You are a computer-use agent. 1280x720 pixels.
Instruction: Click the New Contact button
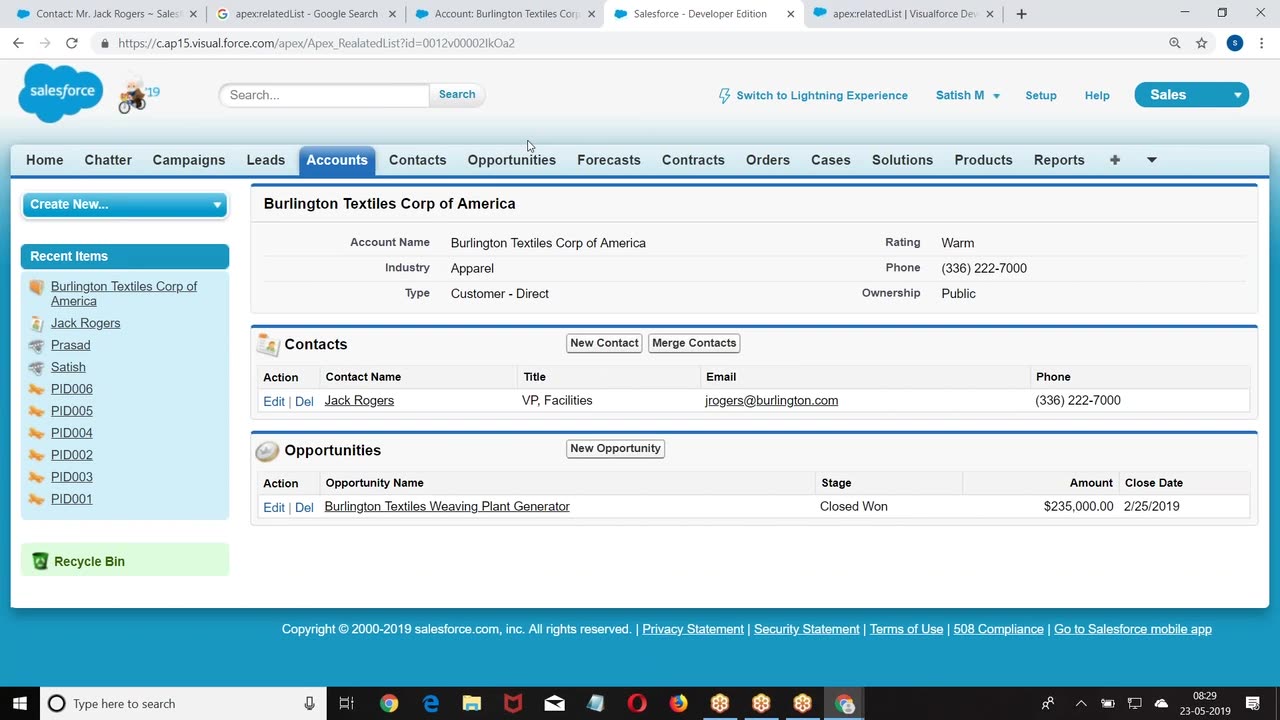tap(604, 343)
